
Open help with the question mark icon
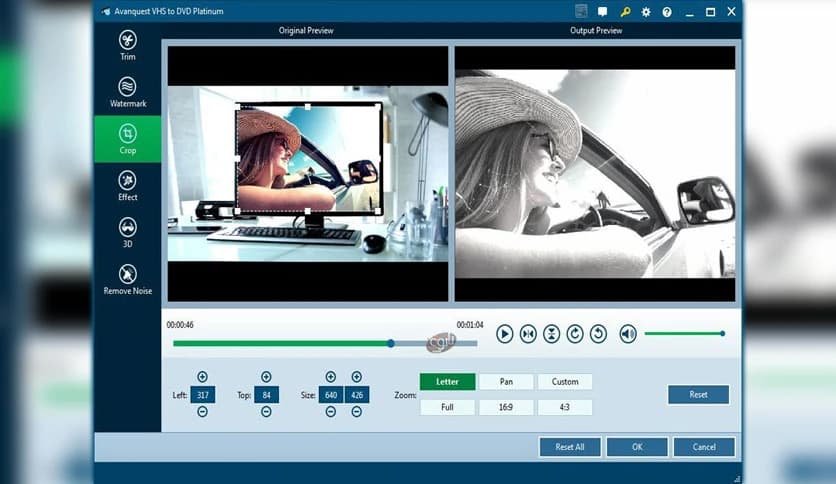[667, 12]
